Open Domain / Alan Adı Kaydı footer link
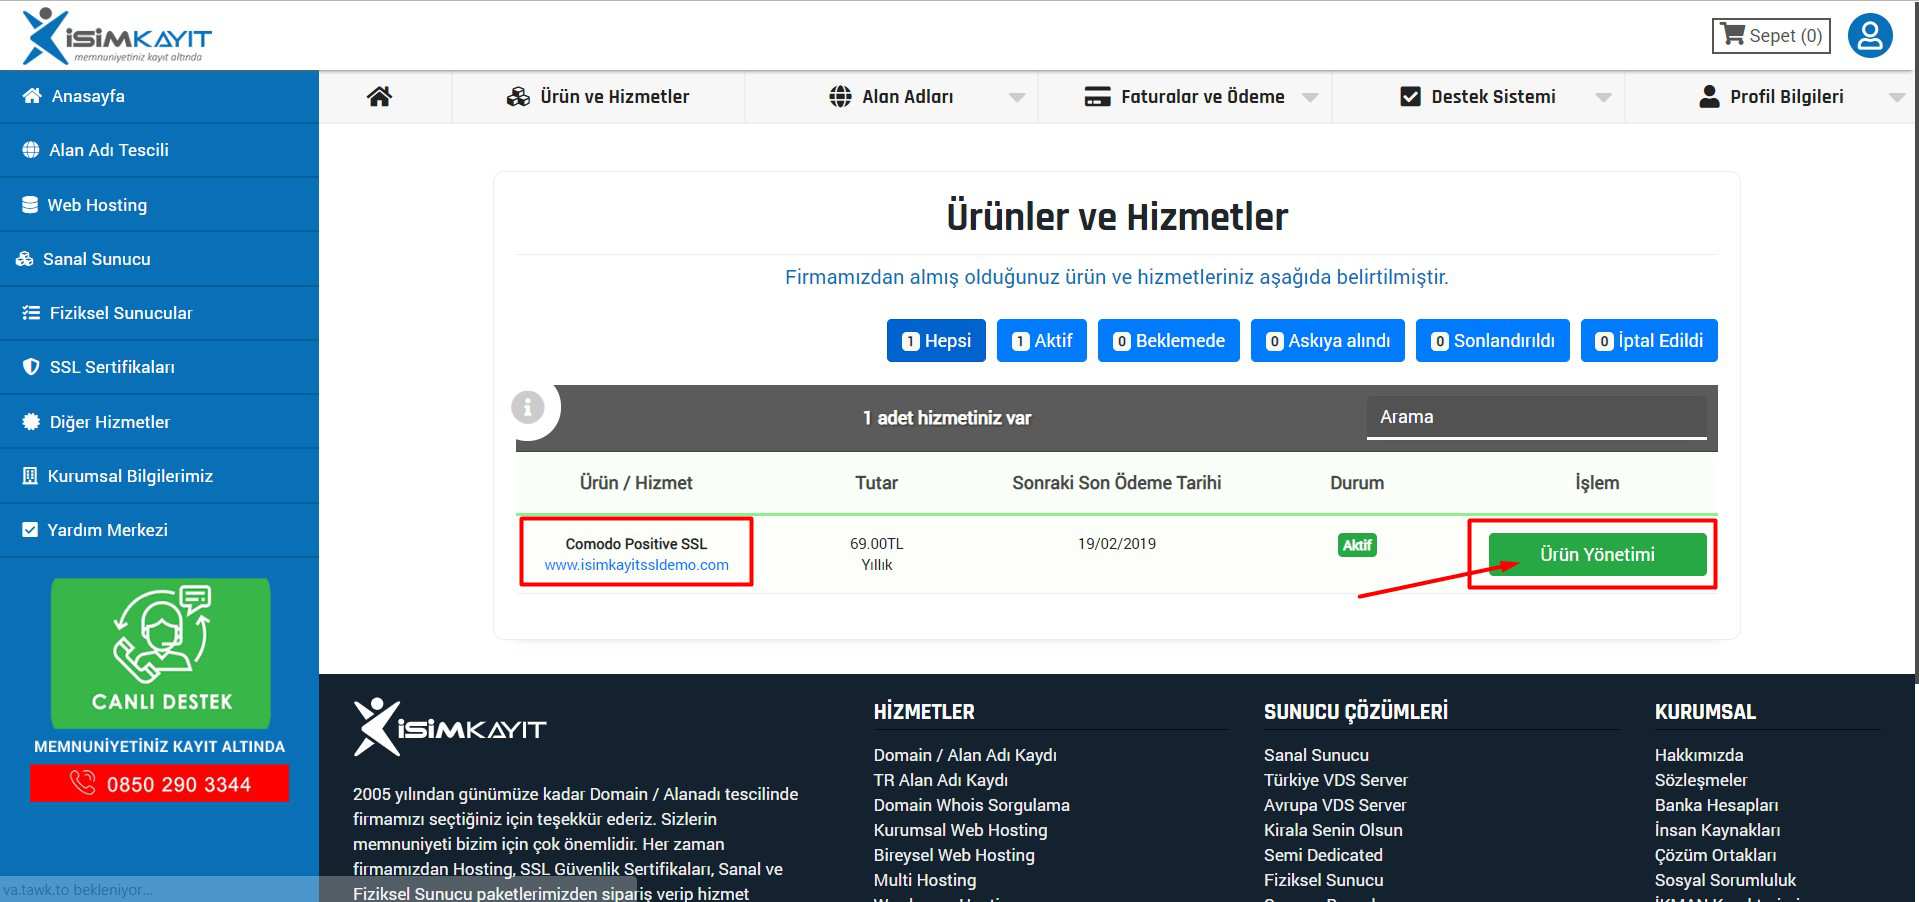The height and width of the screenshot is (902, 1919). (x=965, y=755)
